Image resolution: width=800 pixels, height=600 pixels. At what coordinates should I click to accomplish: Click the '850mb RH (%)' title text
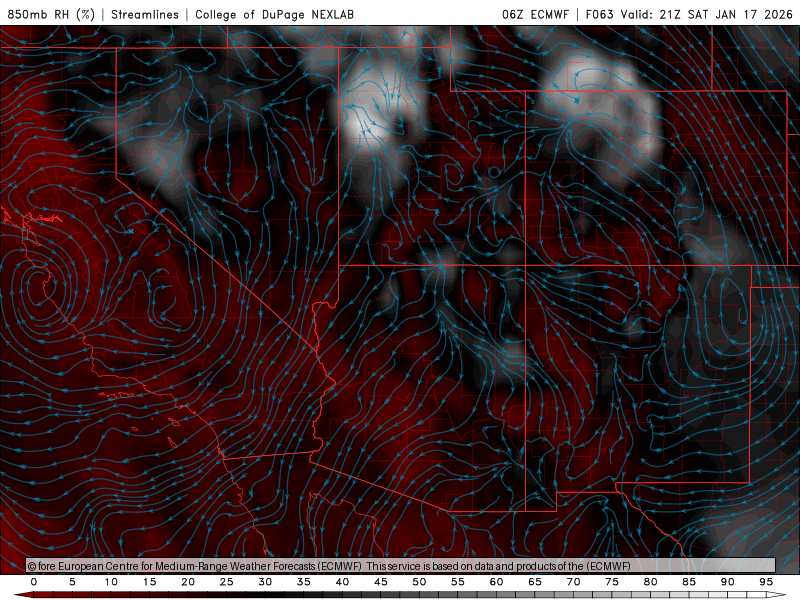pos(51,14)
